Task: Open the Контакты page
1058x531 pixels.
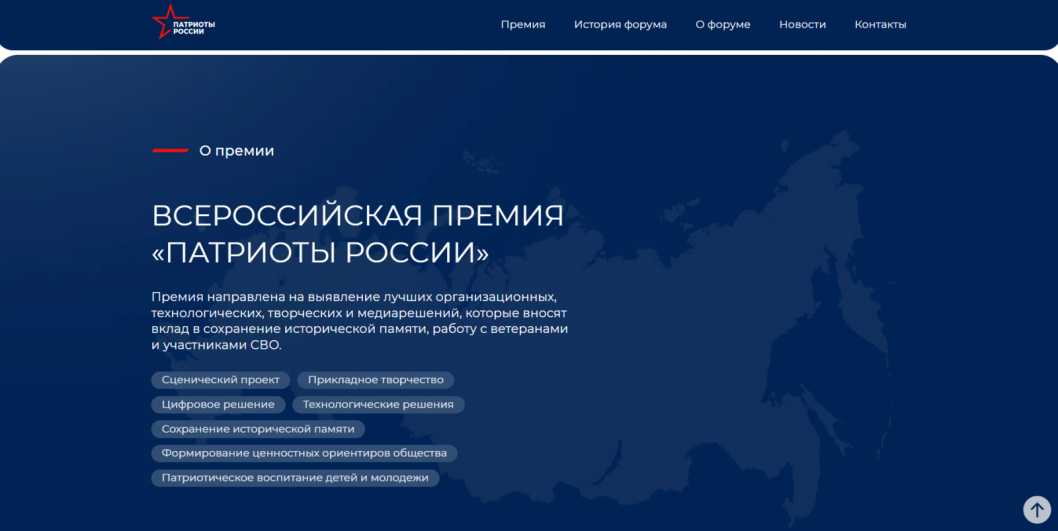Action: pyautogui.click(x=880, y=24)
